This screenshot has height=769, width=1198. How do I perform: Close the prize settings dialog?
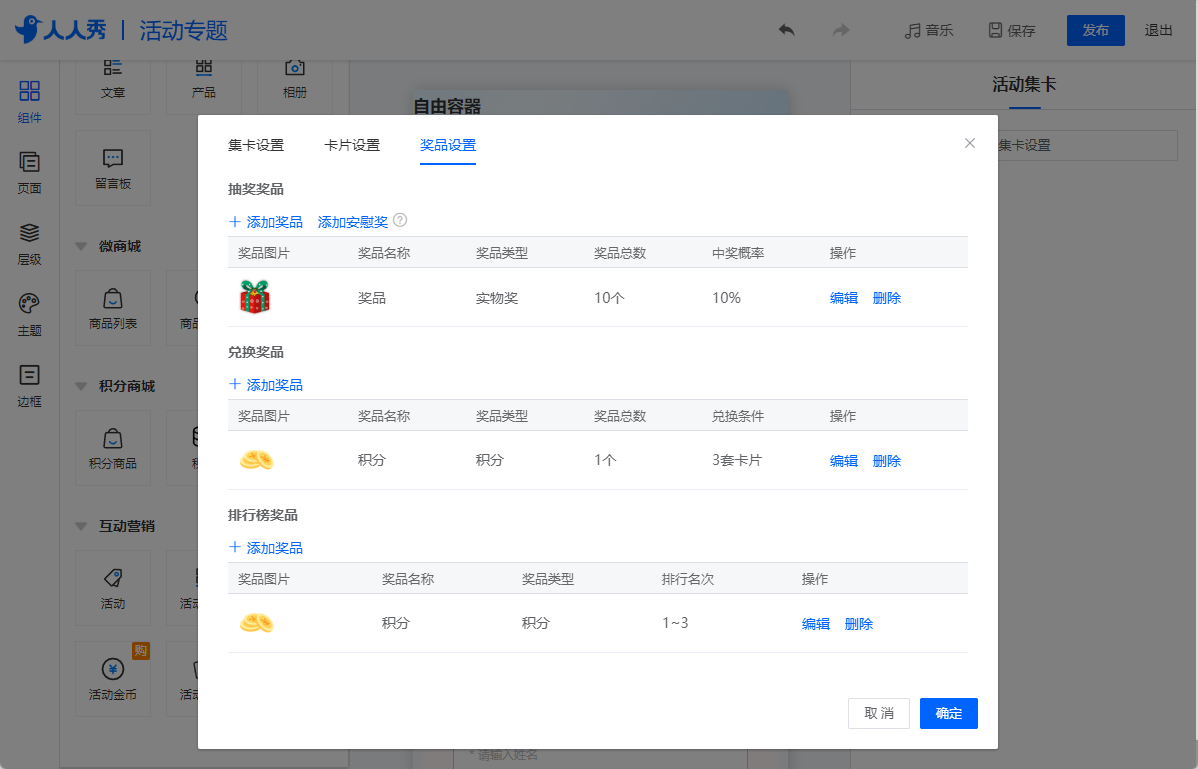[970, 144]
